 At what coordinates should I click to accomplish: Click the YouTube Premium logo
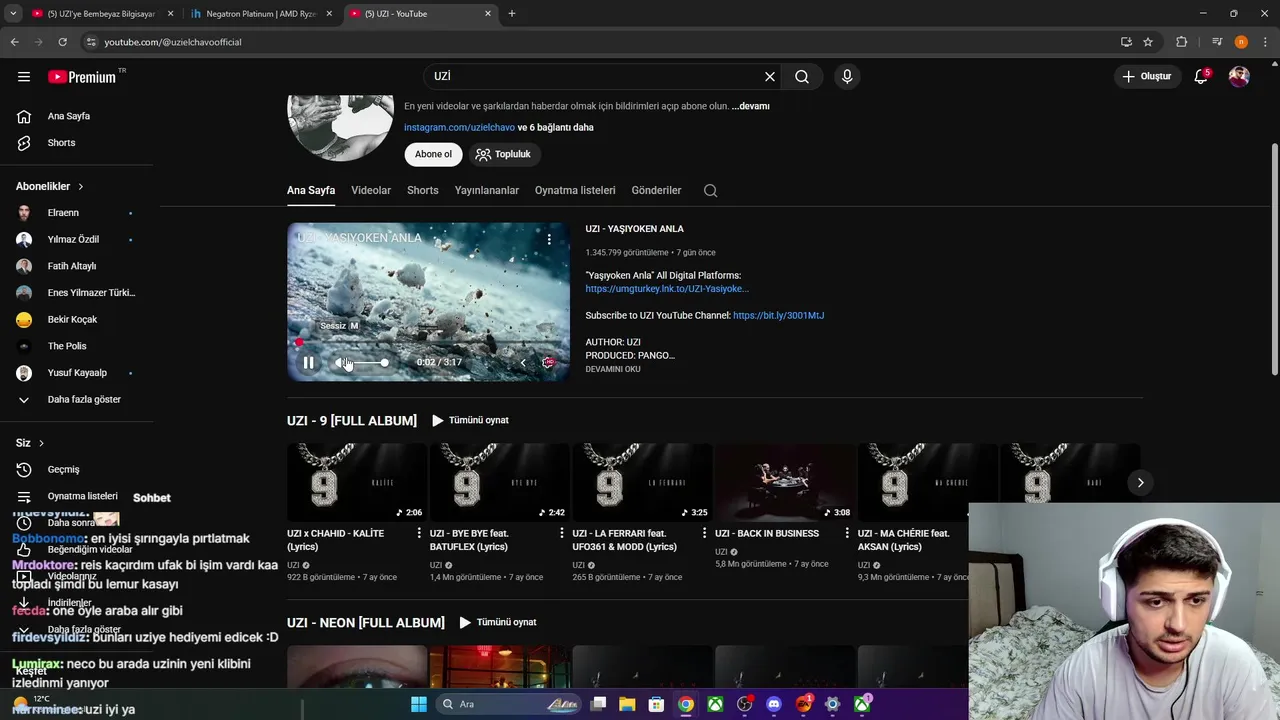point(82,77)
